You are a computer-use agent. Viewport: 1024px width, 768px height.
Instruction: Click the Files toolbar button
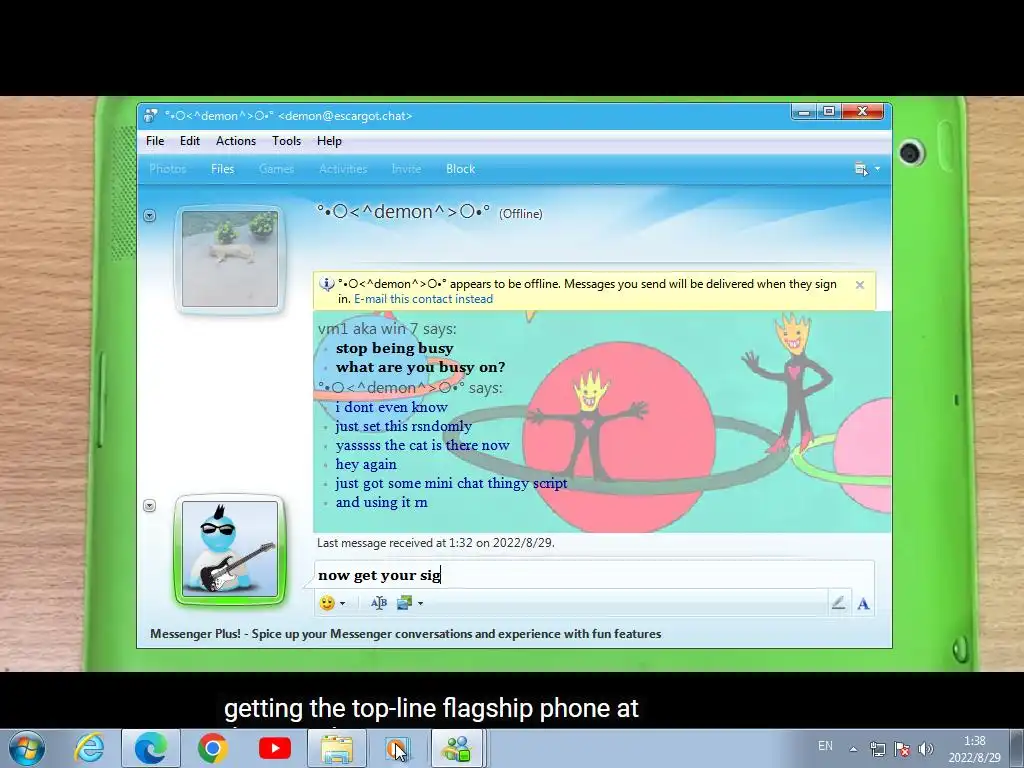pyautogui.click(x=222, y=169)
